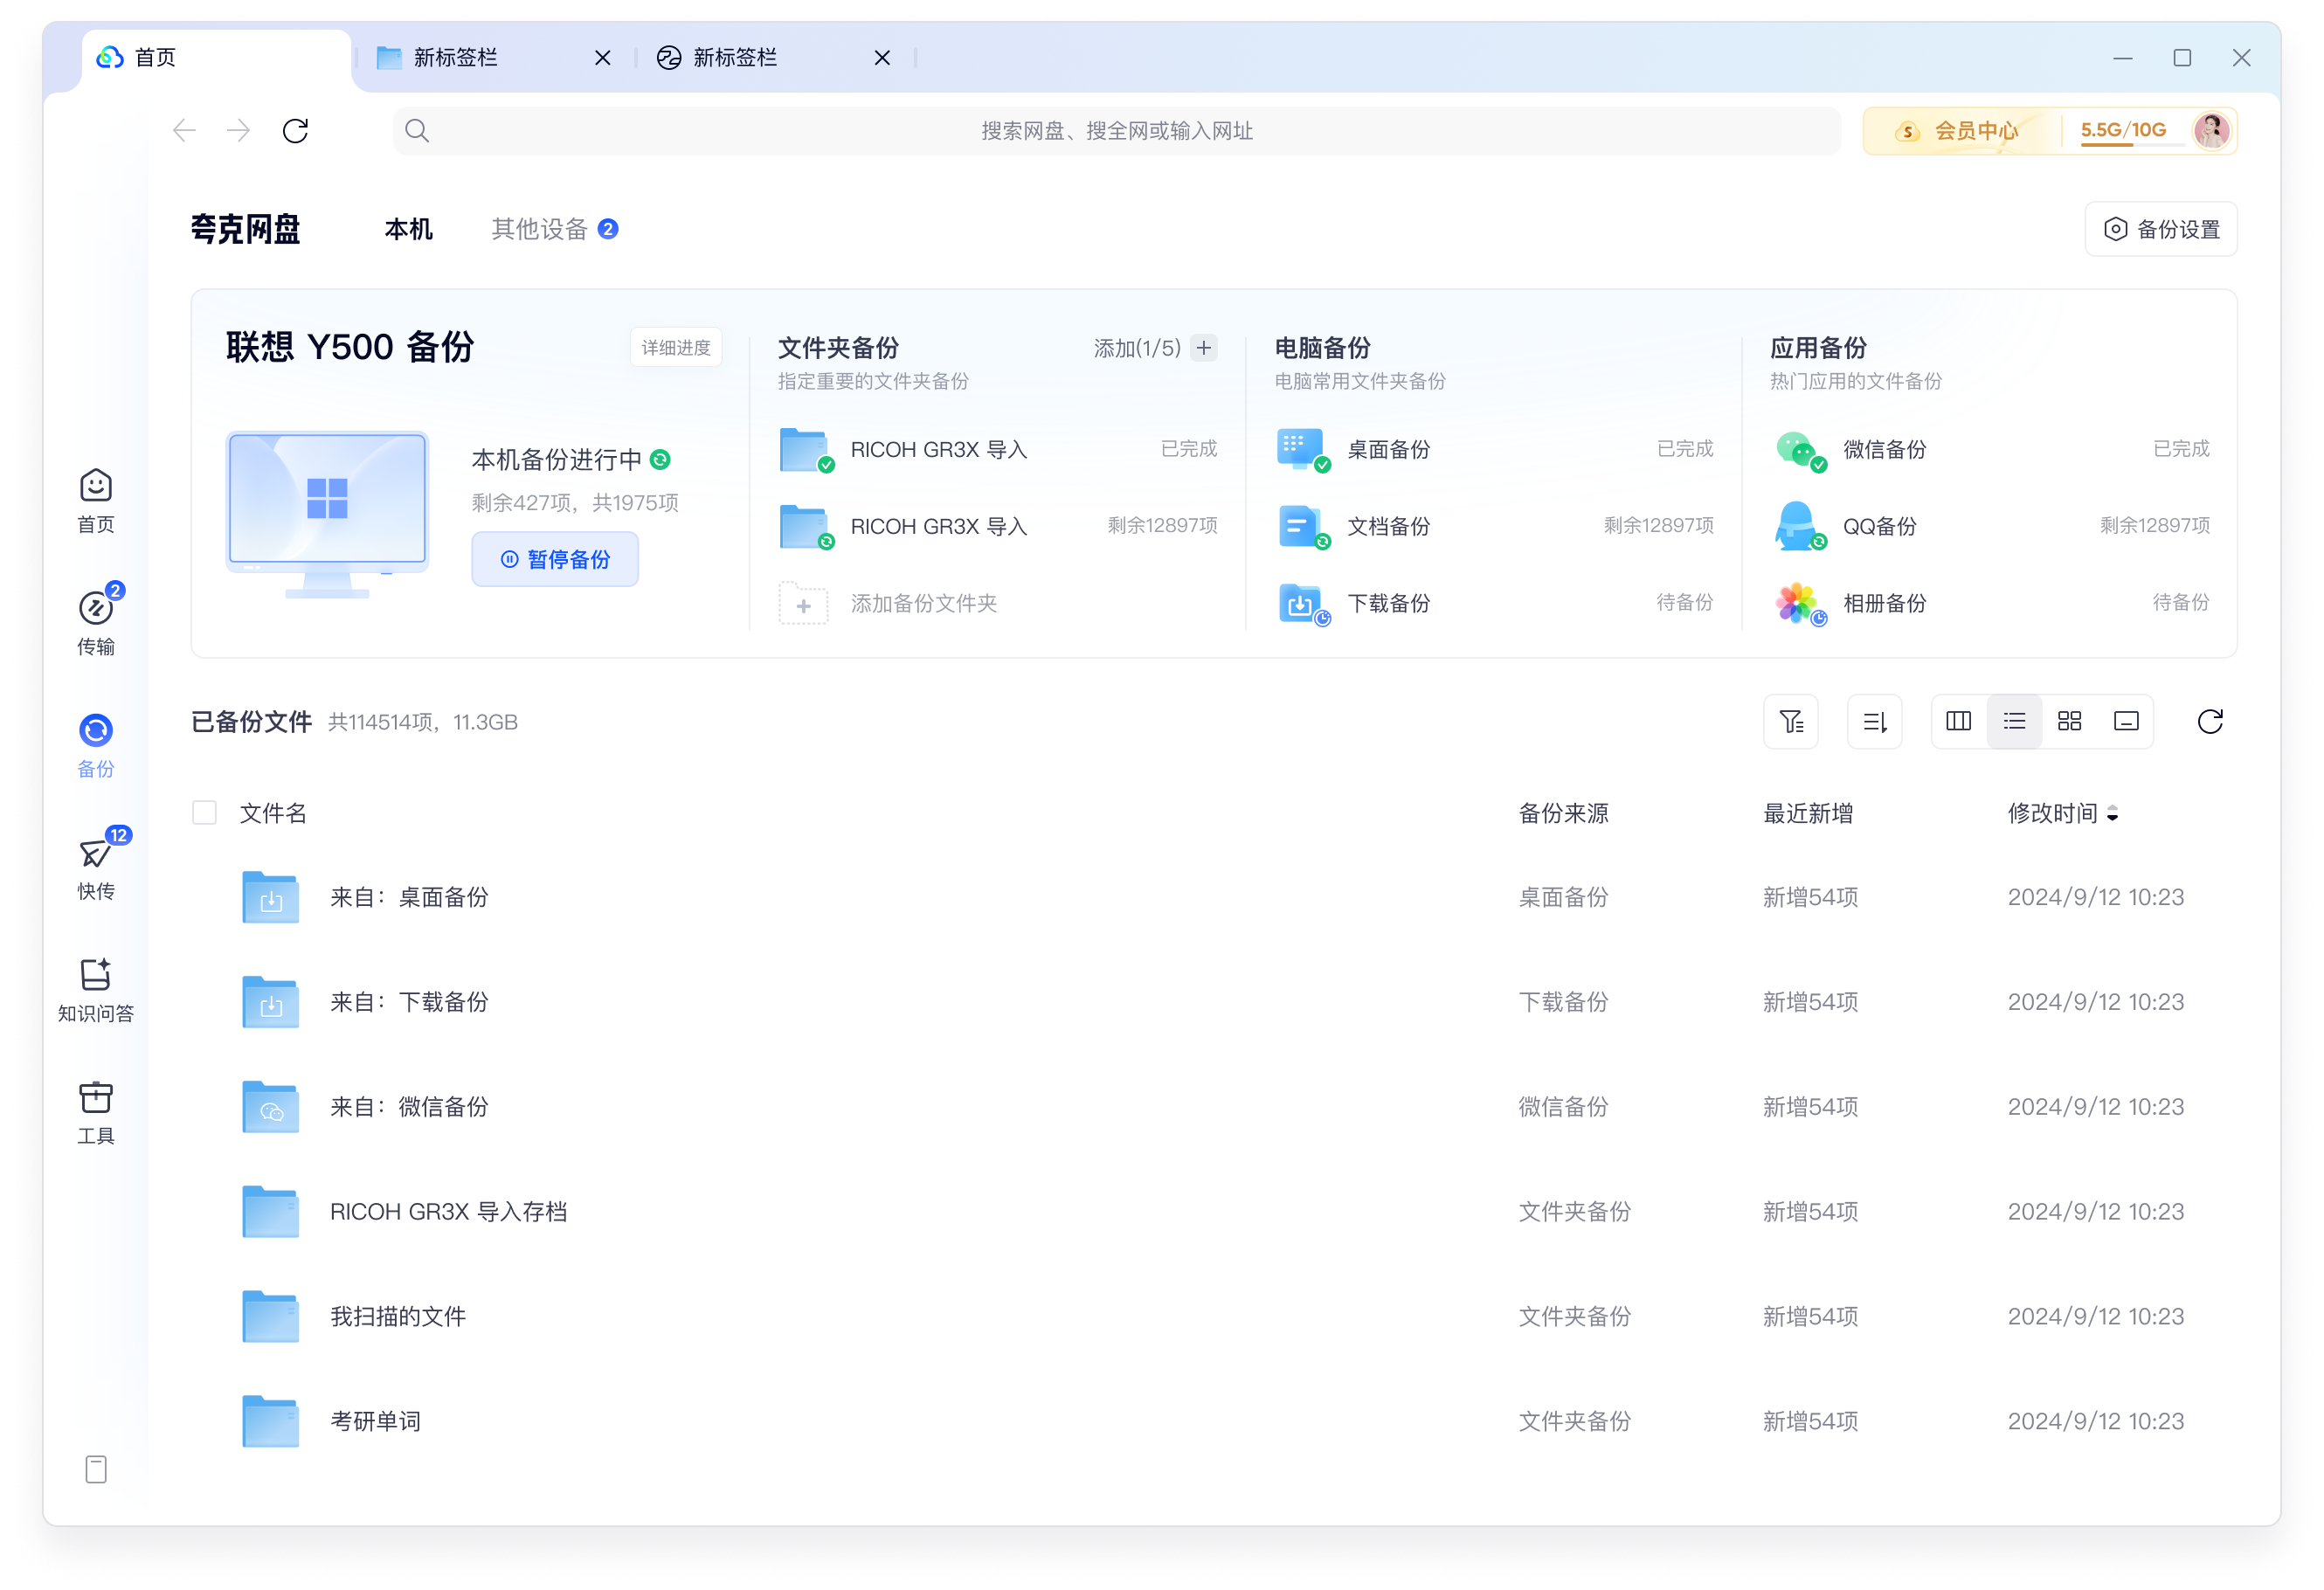Click the sort order icon
Viewport: 2324px width, 1590px height.
(x=1874, y=721)
